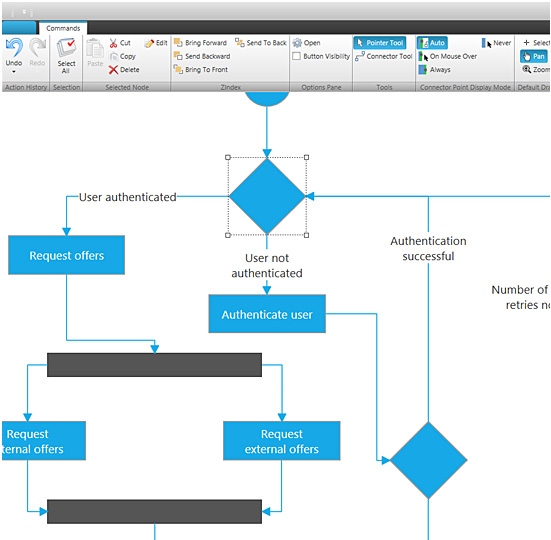Cut the selected node
551x540 pixels.
click(x=120, y=43)
